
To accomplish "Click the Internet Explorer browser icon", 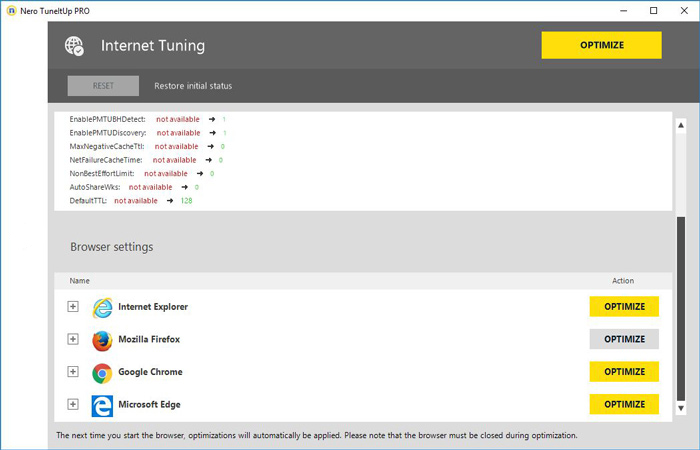I will (x=102, y=307).
